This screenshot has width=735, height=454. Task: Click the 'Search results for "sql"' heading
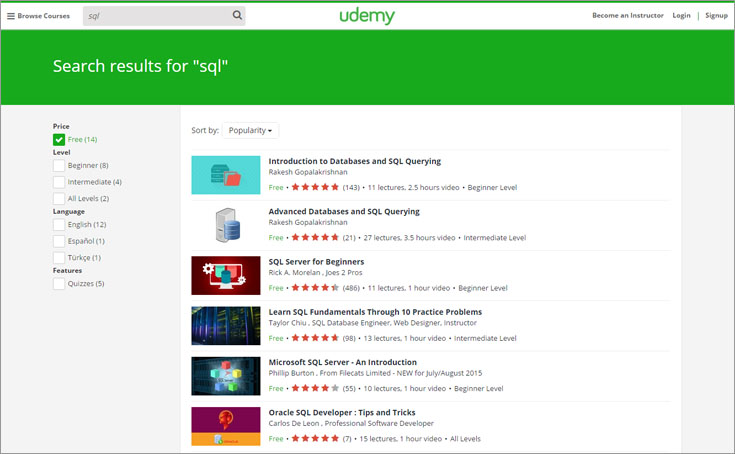[140, 66]
